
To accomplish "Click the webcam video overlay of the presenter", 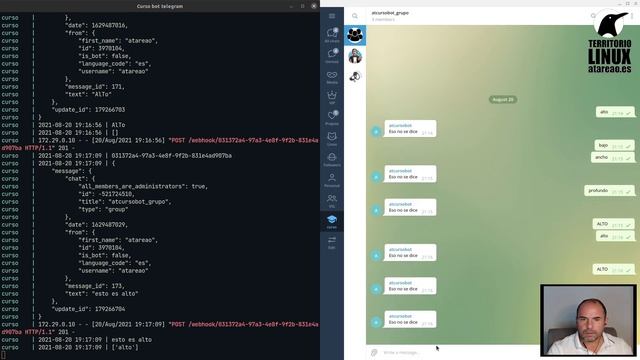I will click(x=588, y=320).
